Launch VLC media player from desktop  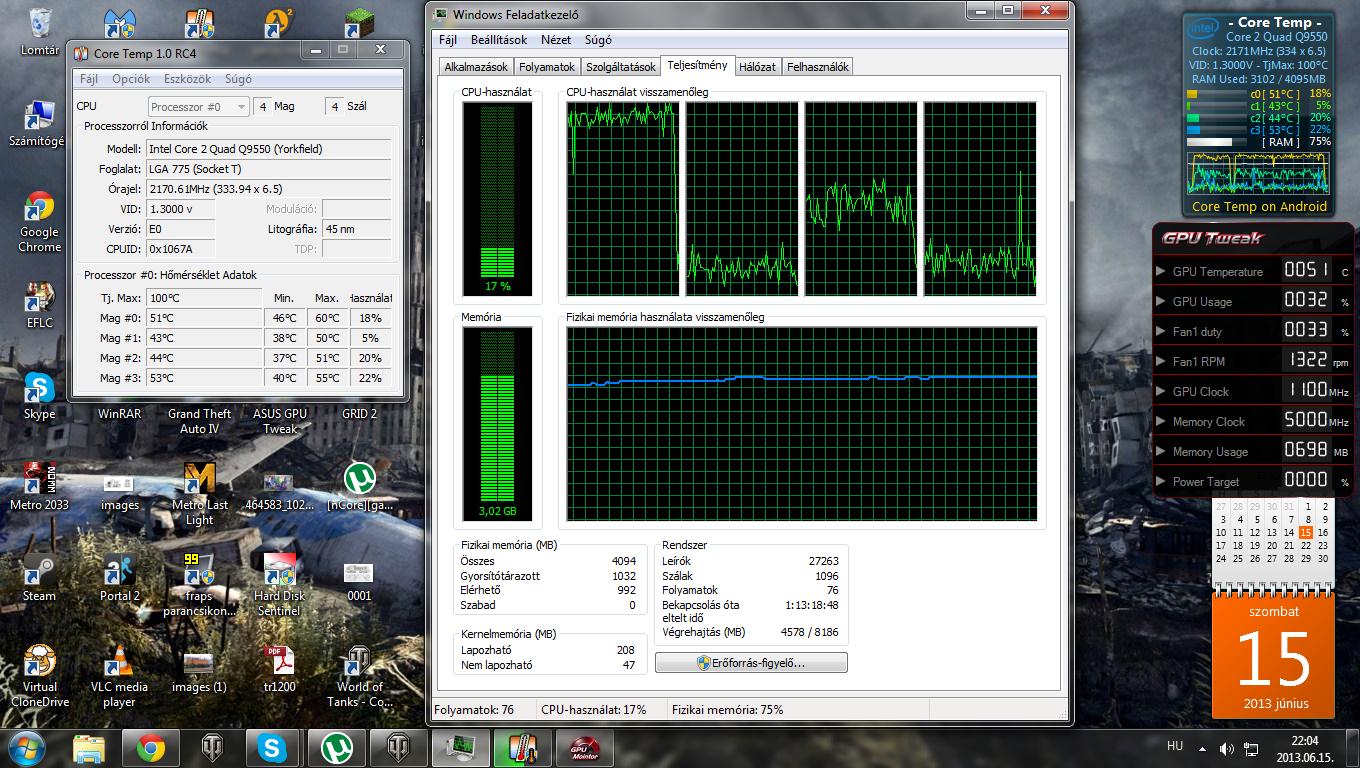click(x=119, y=677)
